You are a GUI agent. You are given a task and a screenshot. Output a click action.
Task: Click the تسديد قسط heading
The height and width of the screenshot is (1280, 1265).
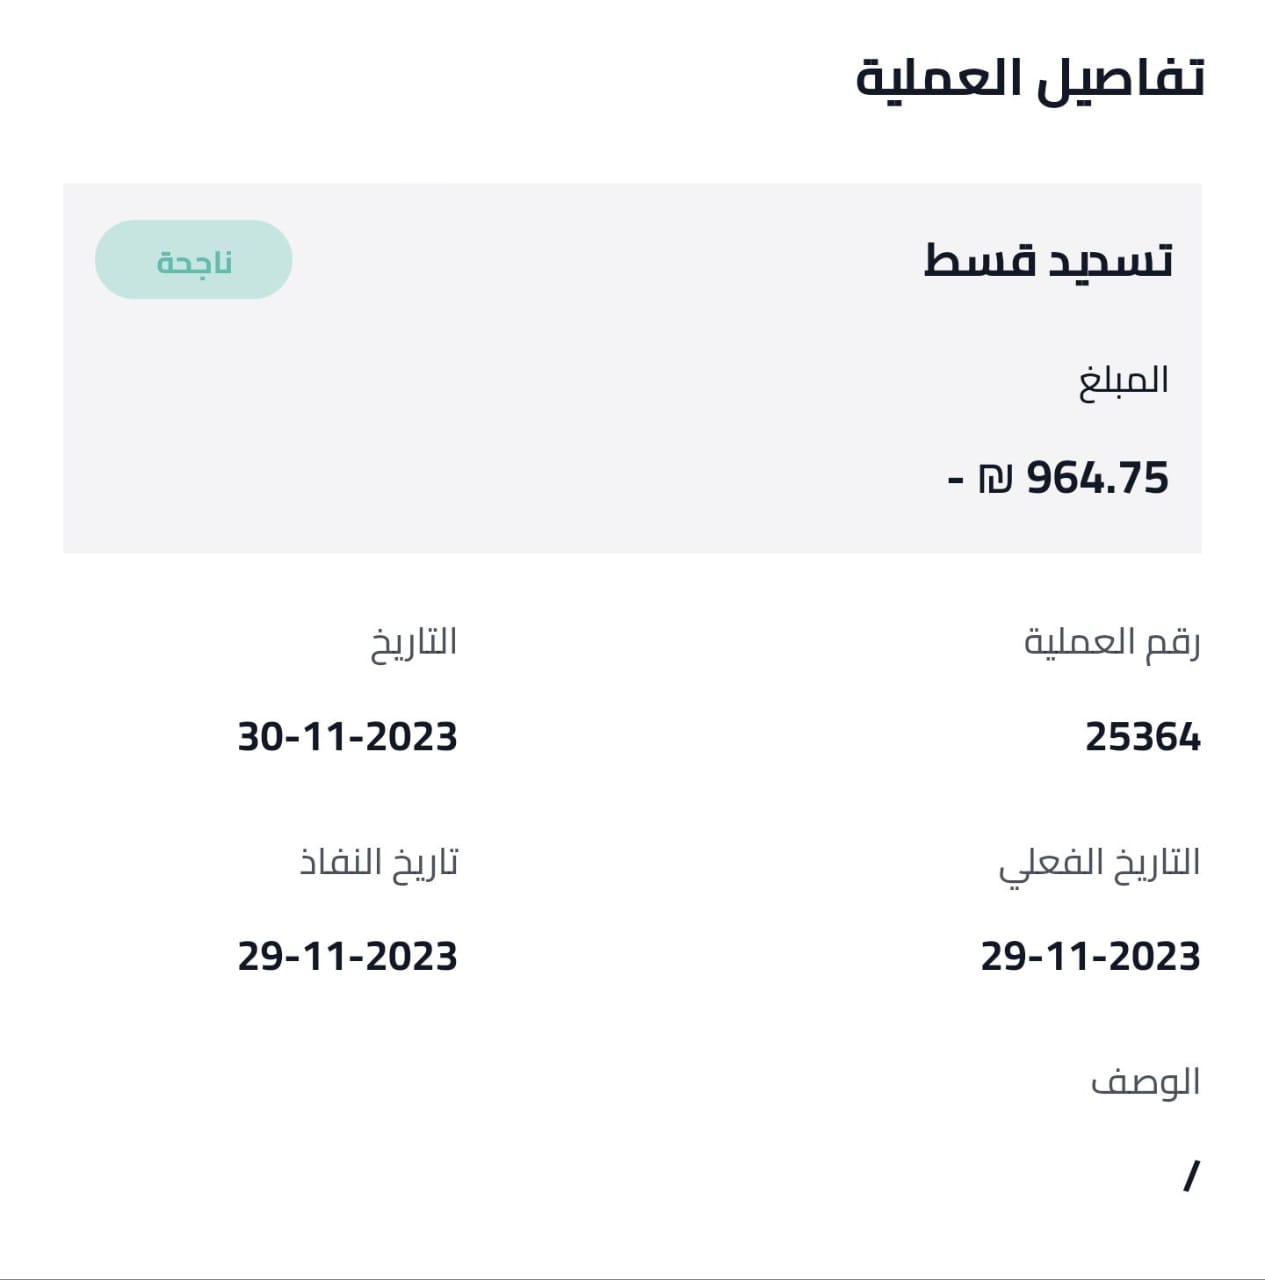tap(1047, 261)
